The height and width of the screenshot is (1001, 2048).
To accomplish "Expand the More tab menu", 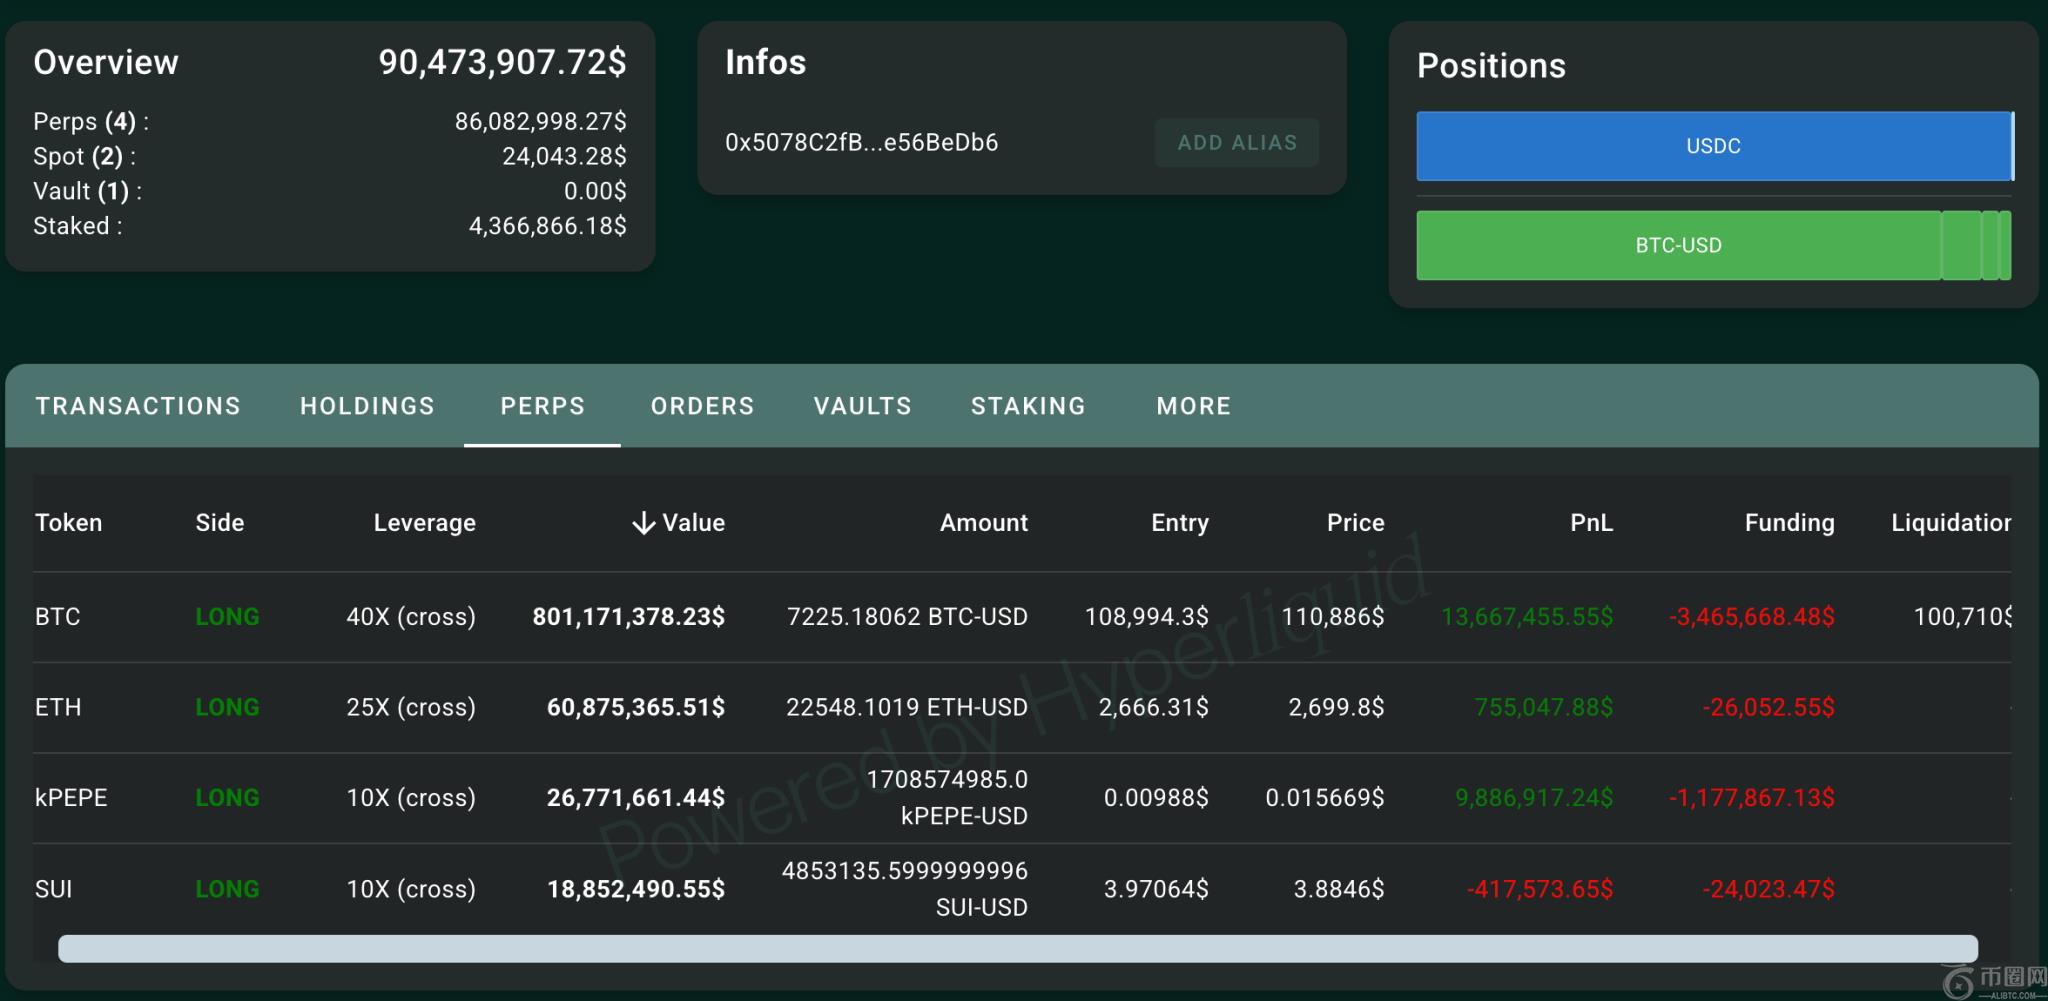I will pyautogui.click(x=1193, y=406).
